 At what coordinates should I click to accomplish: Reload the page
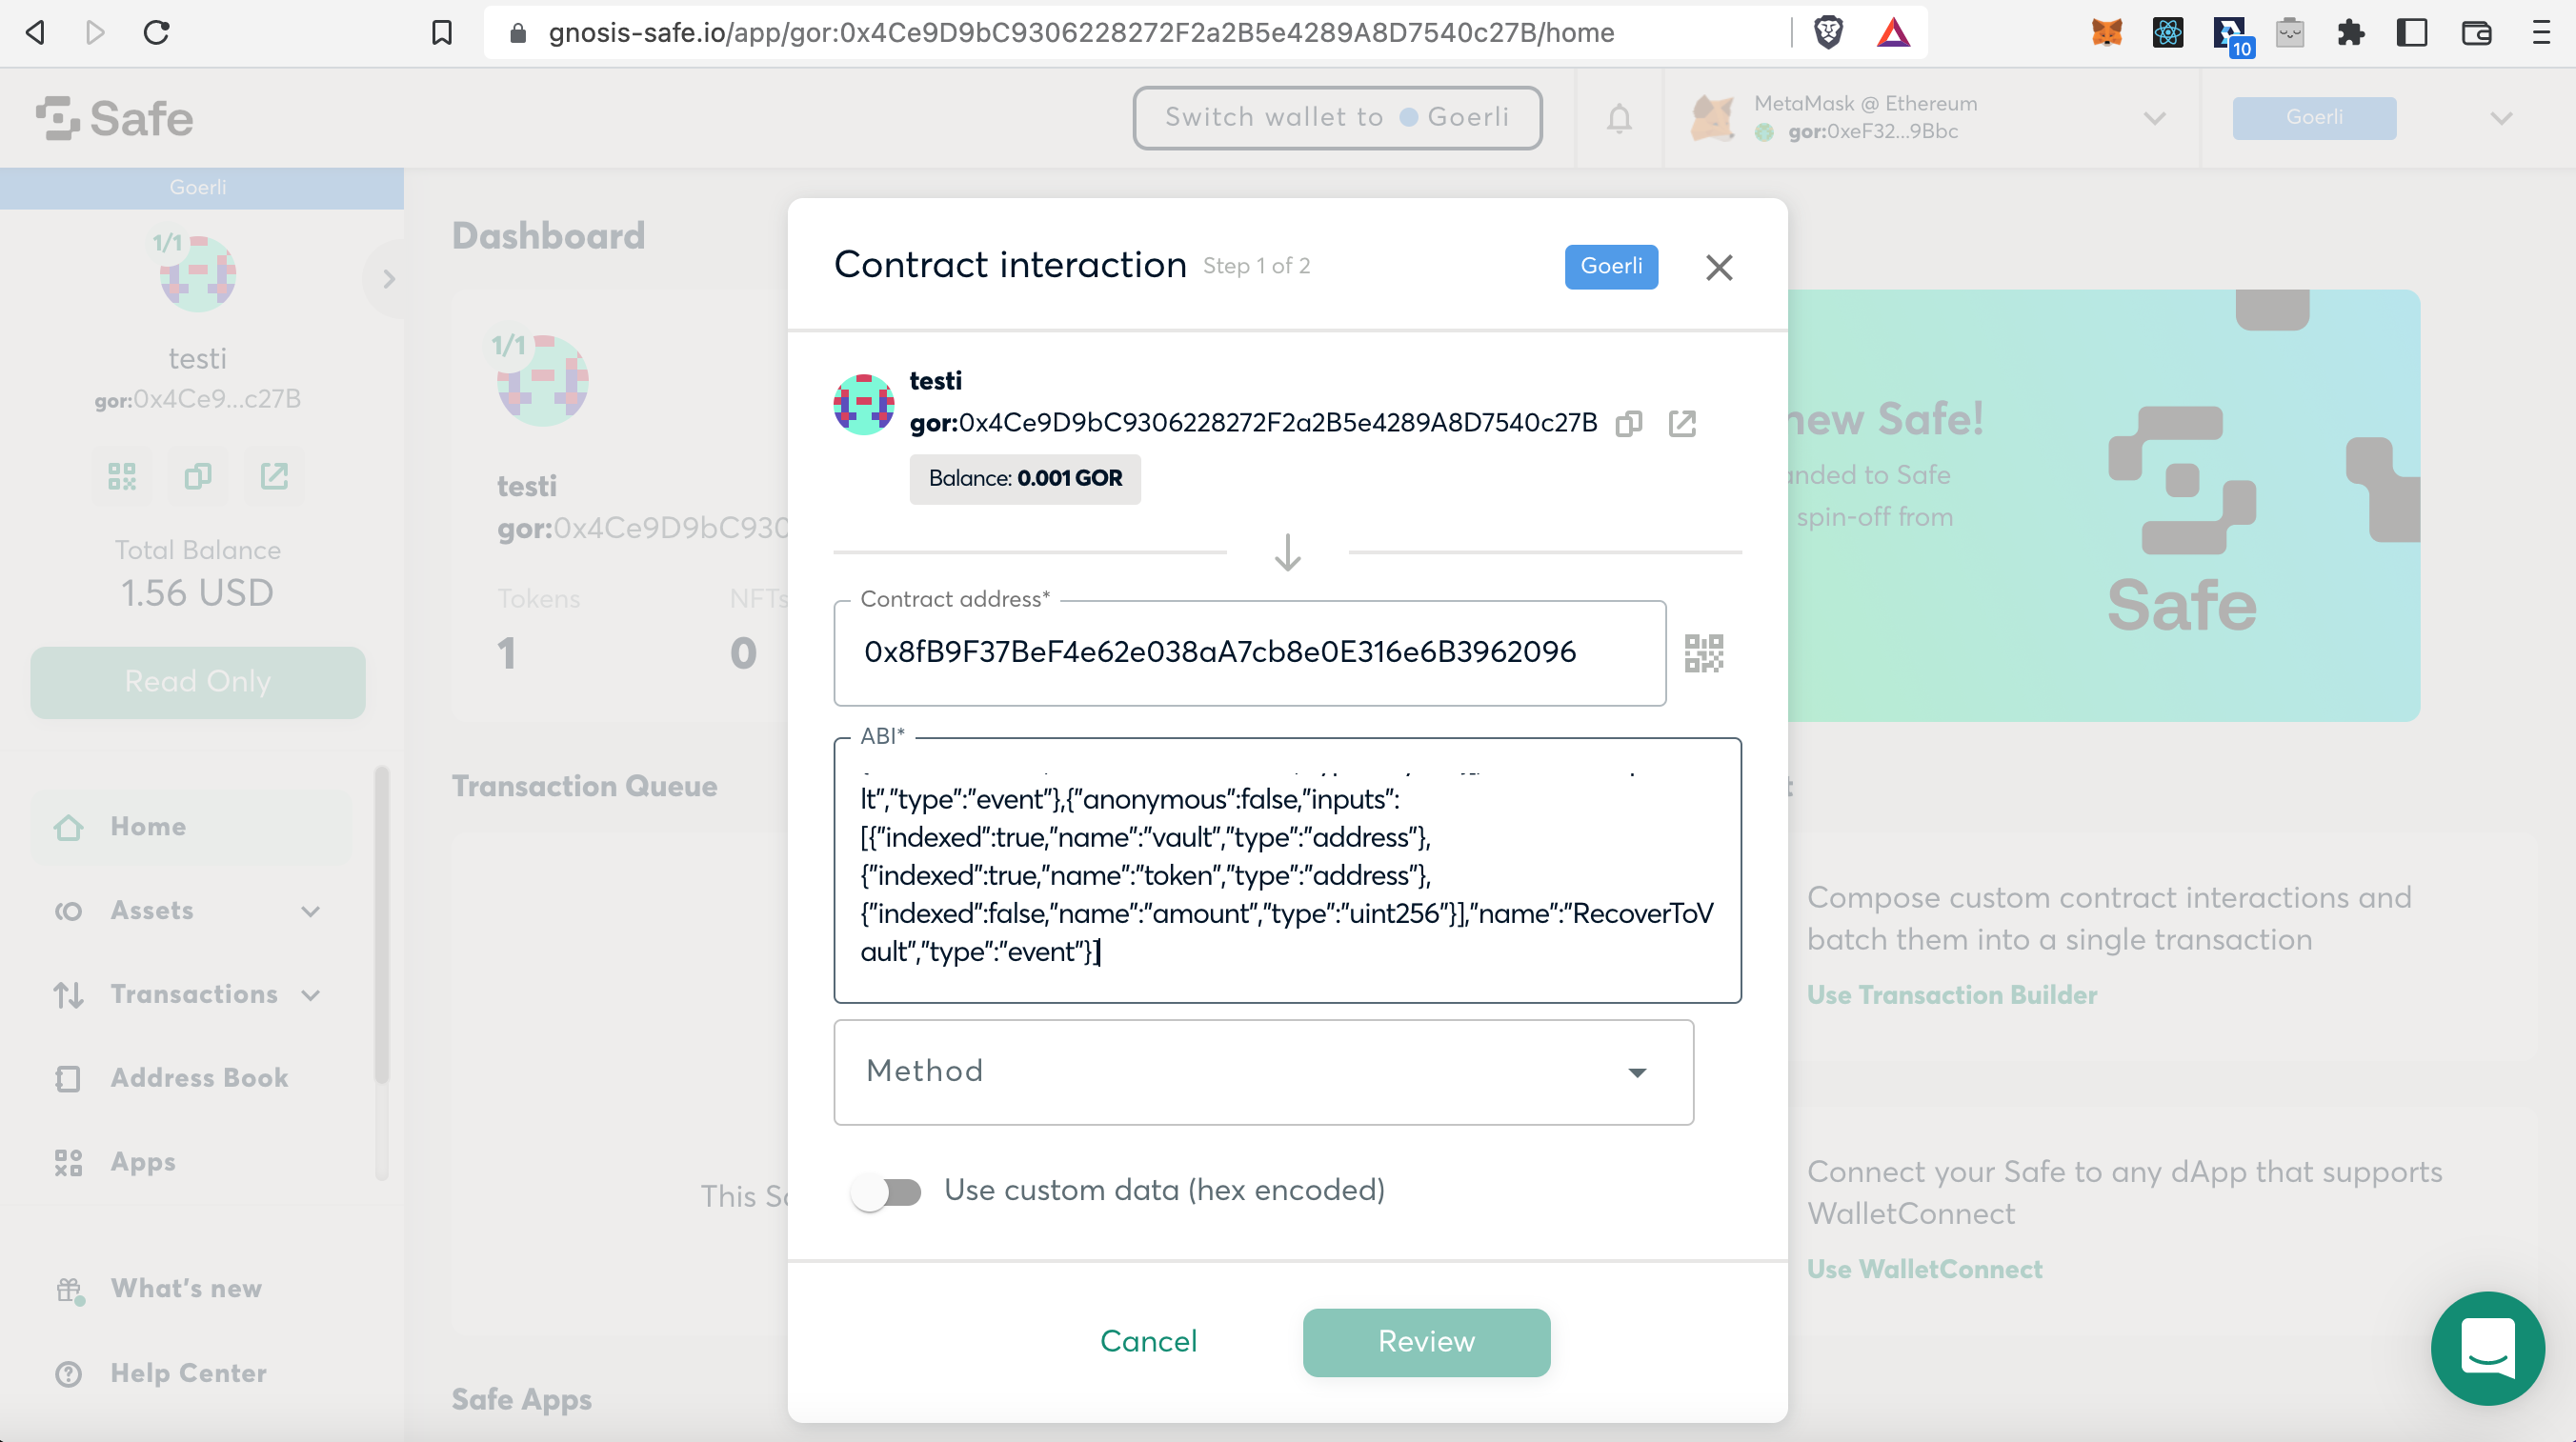(x=157, y=33)
